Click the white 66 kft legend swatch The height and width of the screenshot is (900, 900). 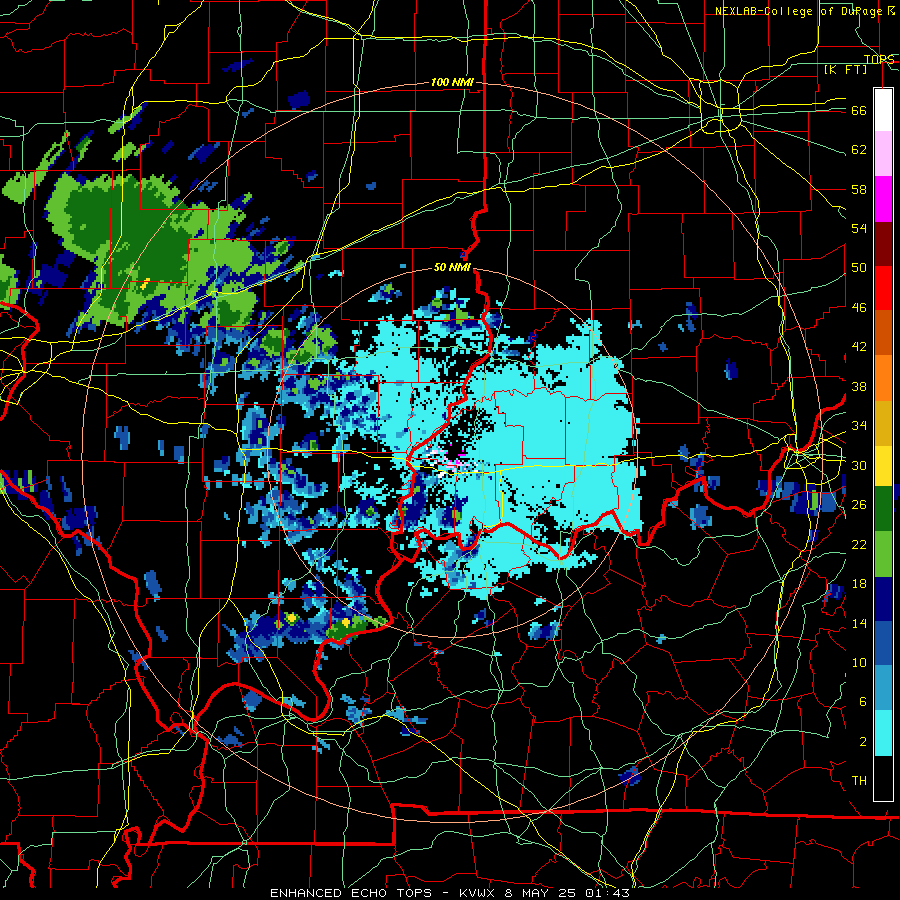883,110
